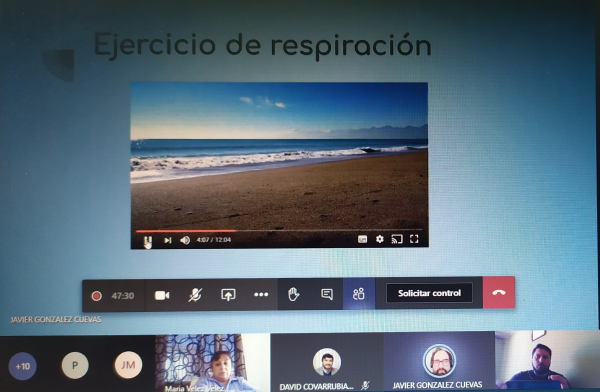Mute the video volume speaker icon
This screenshot has width=600, height=392.
tap(185, 240)
